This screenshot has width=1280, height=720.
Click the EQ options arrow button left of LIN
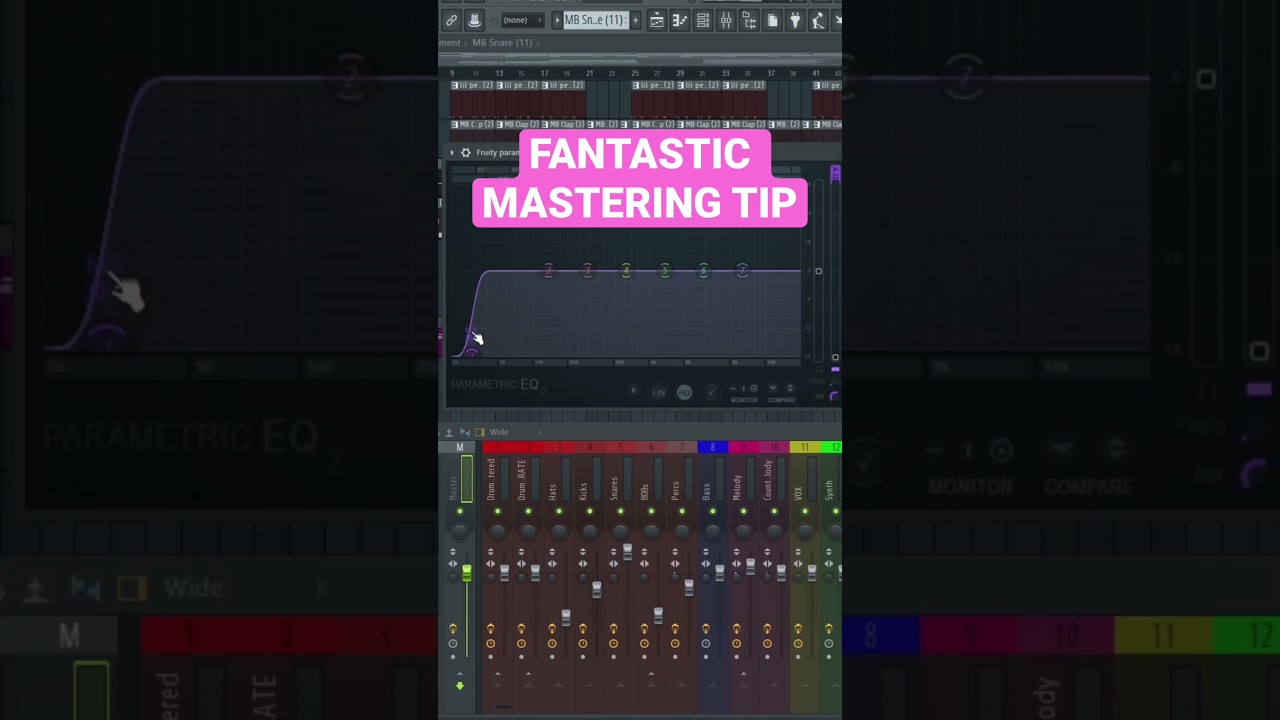(634, 391)
